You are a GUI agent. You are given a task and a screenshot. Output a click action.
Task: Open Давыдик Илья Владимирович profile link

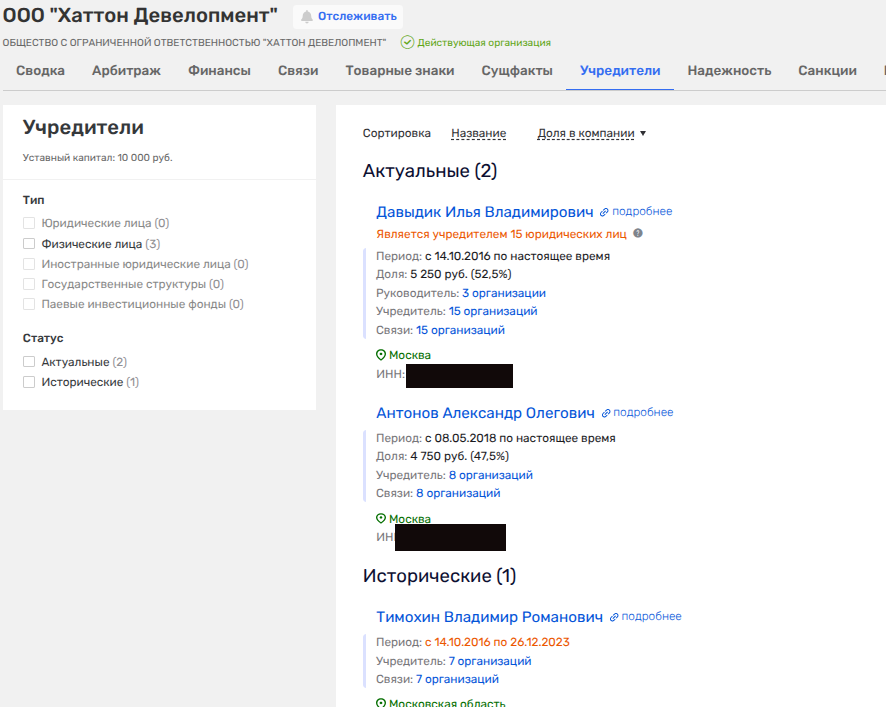point(484,212)
